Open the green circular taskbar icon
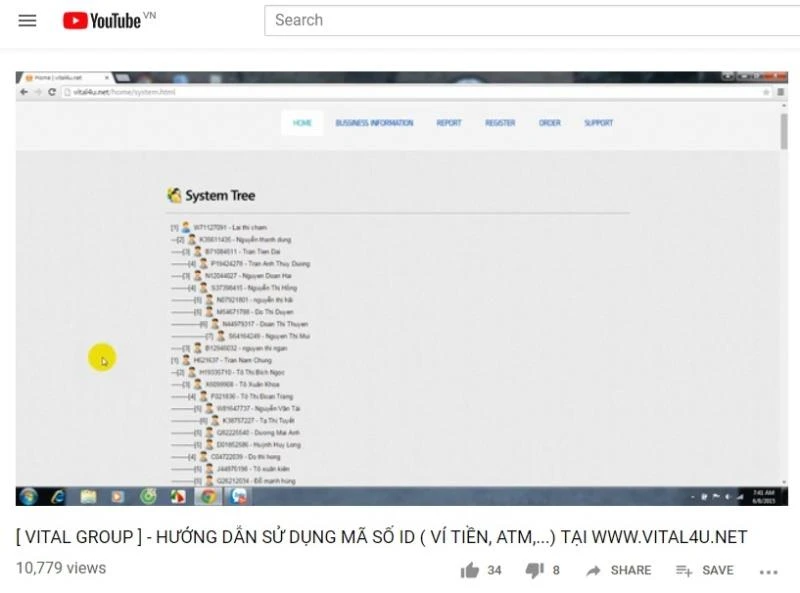 pos(148,496)
